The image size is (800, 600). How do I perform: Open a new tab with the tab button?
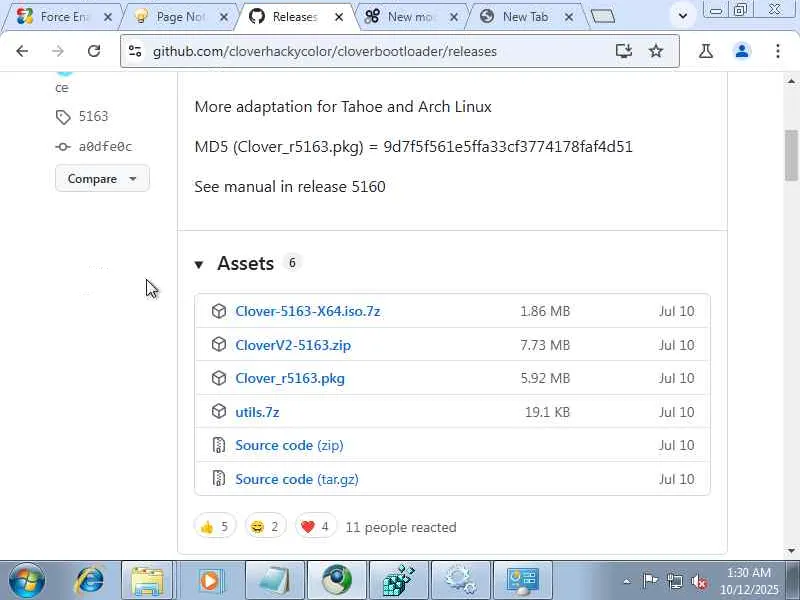603,16
